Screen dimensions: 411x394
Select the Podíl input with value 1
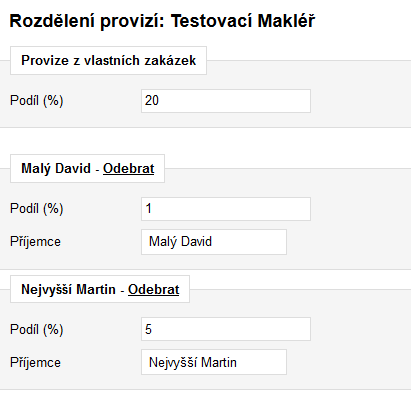point(226,209)
